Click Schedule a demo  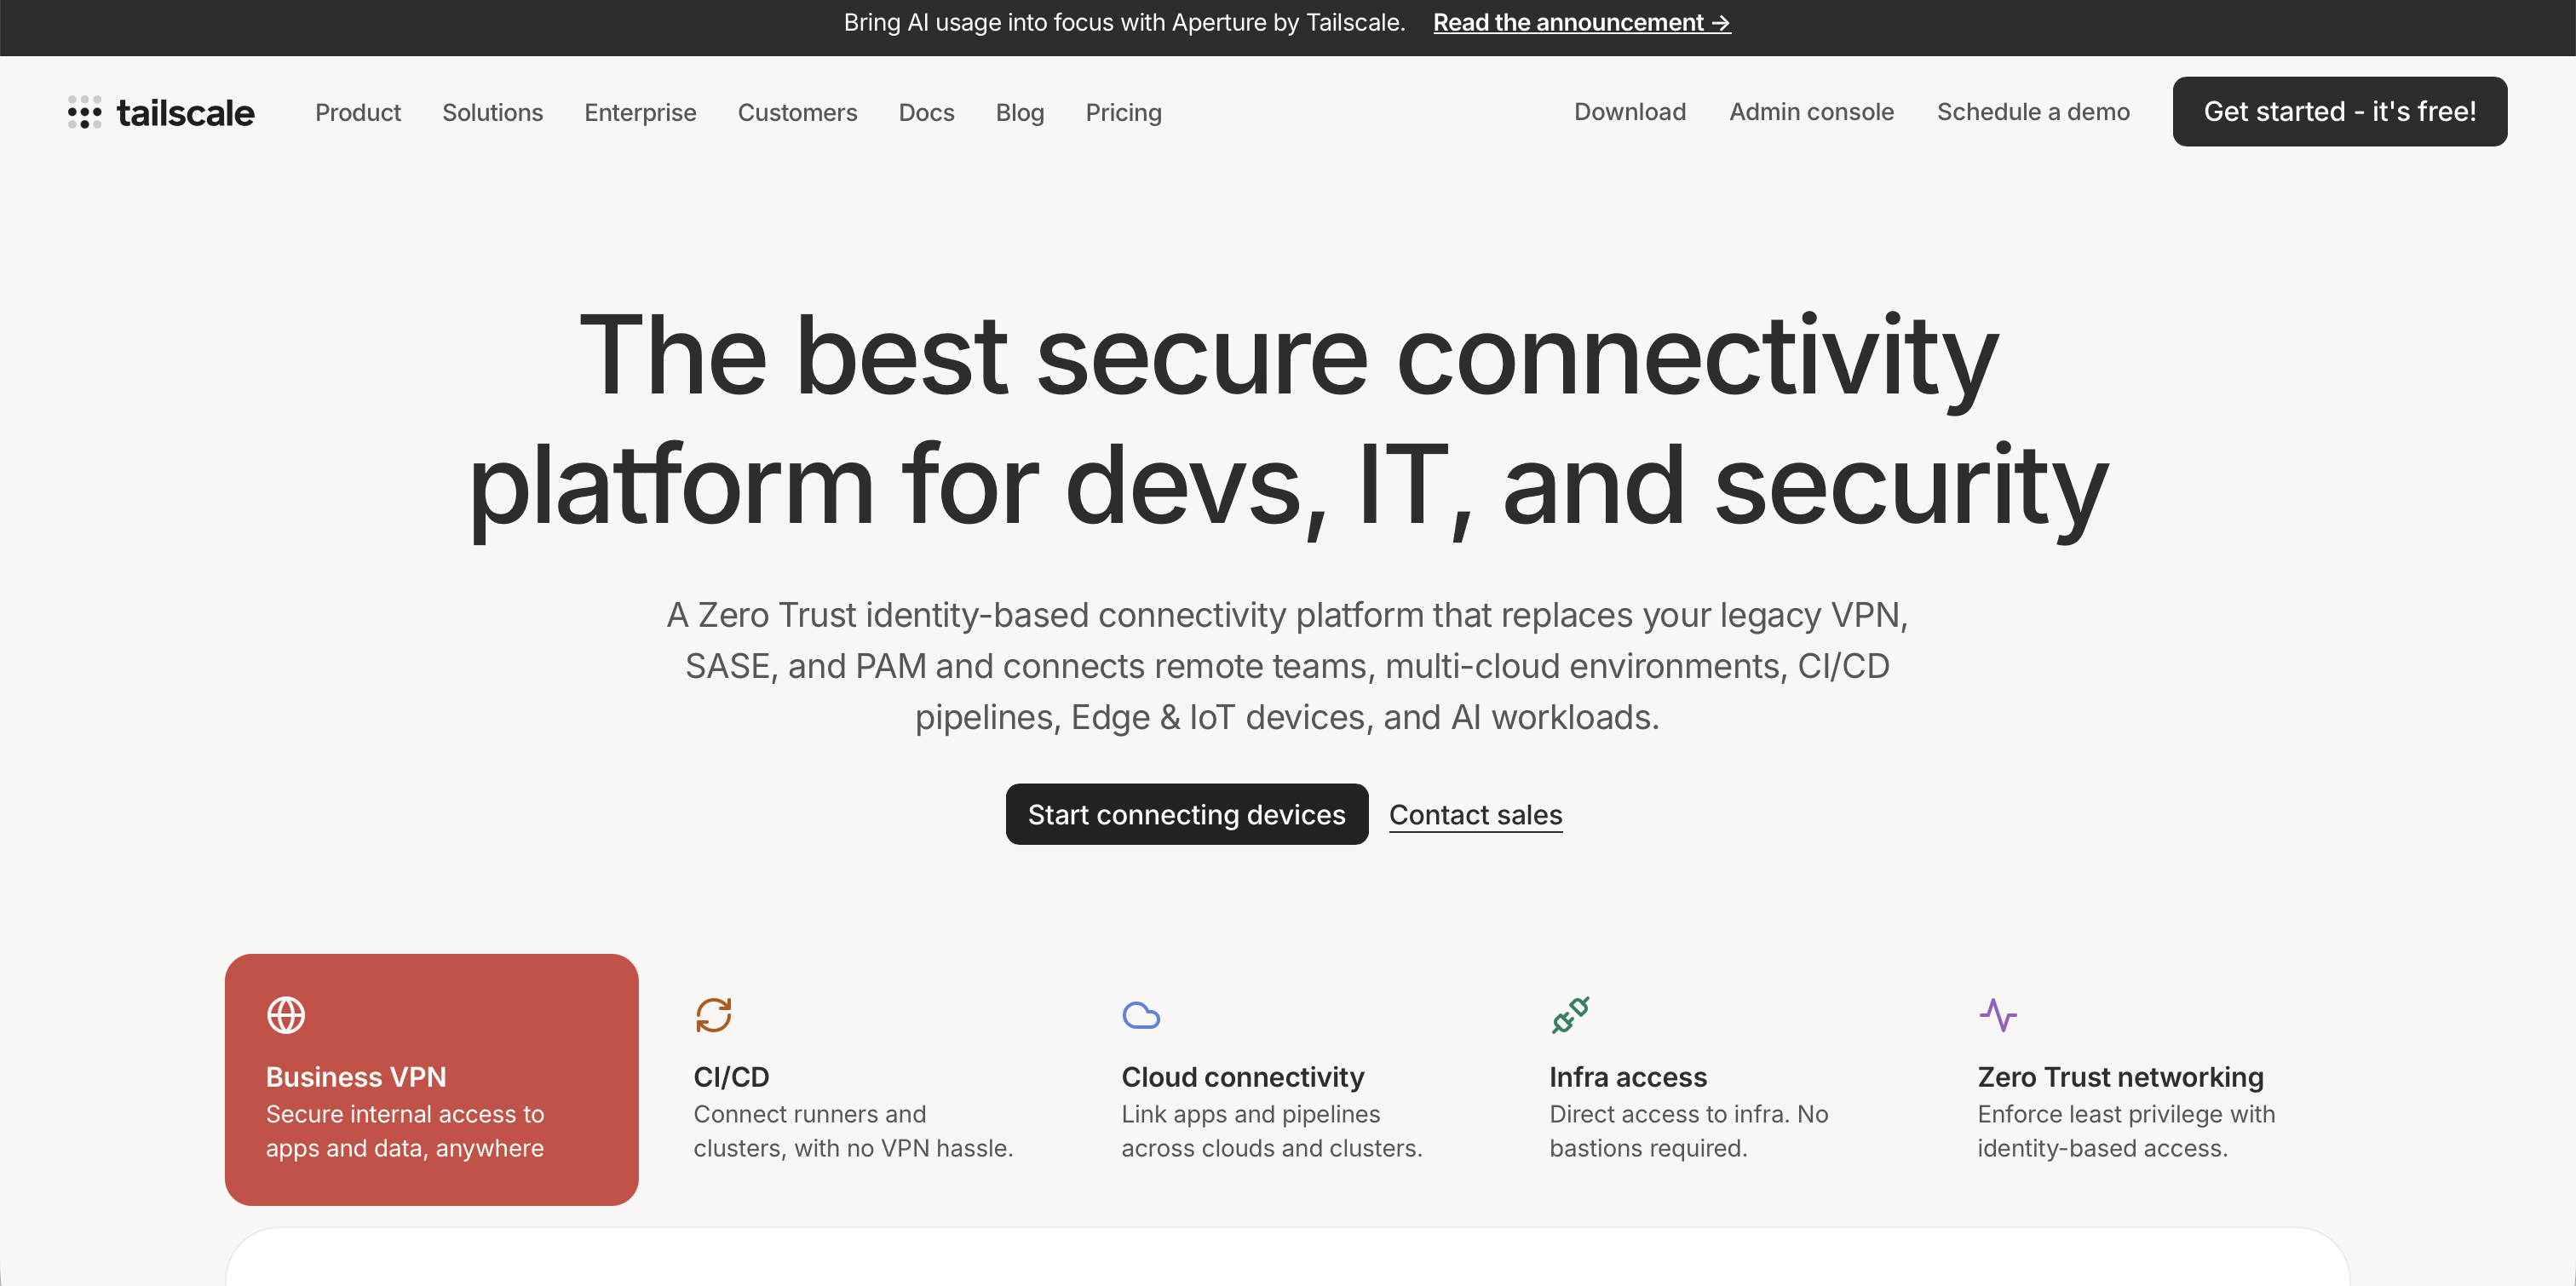2032,111
